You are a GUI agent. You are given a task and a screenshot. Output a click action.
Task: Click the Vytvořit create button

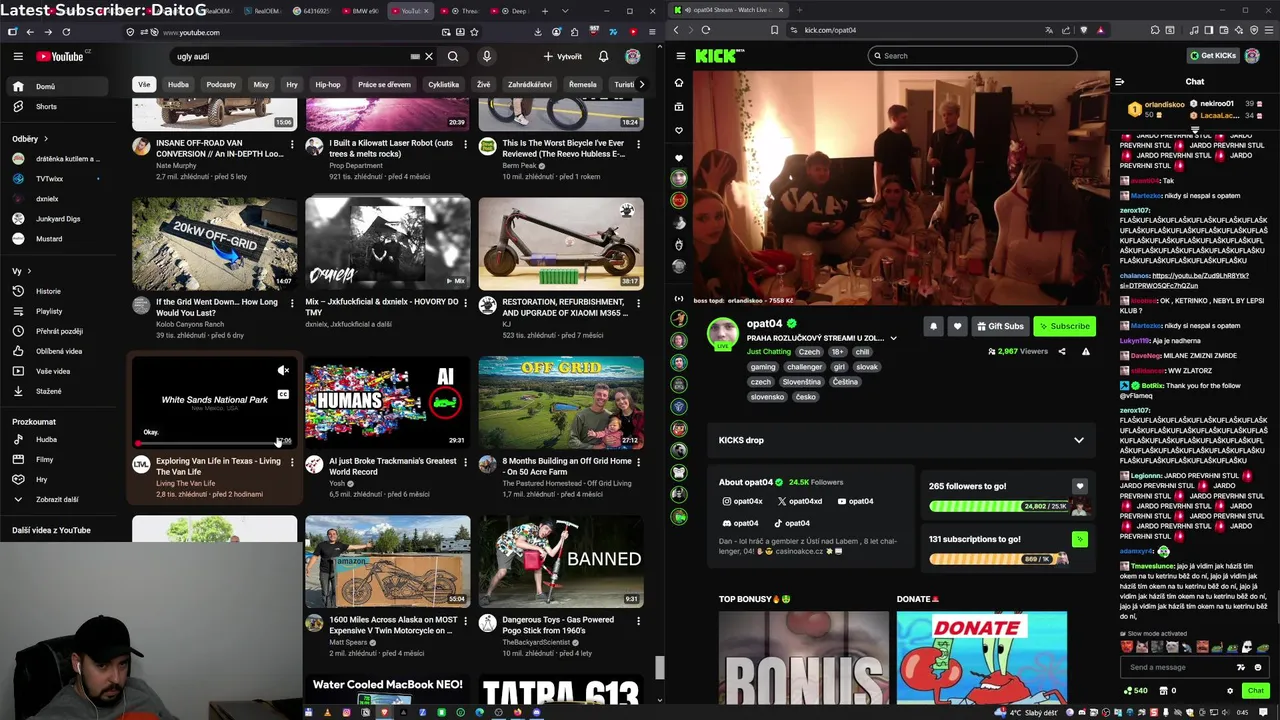point(563,57)
